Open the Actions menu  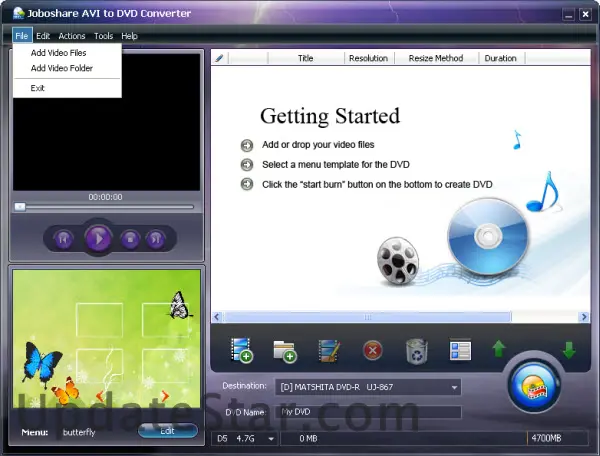pyautogui.click(x=72, y=36)
